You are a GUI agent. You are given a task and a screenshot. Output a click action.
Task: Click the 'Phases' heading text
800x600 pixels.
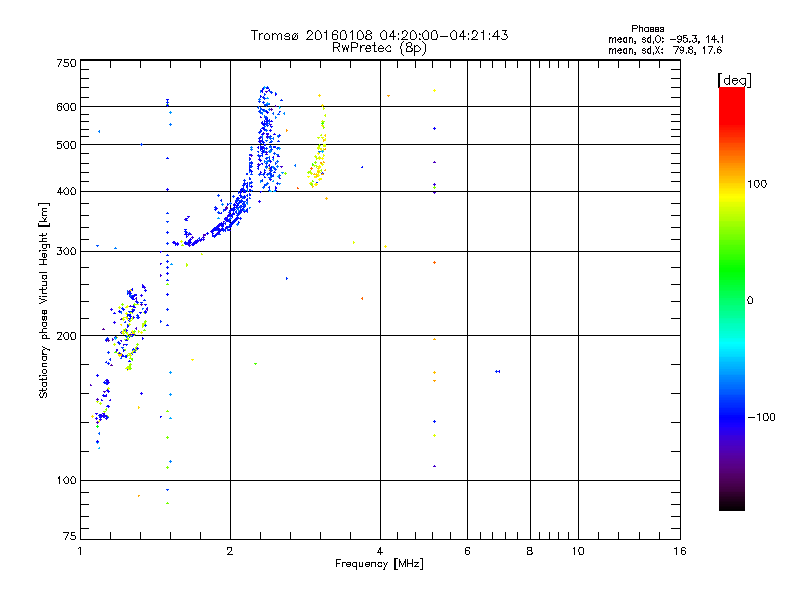click(x=647, y=29)
